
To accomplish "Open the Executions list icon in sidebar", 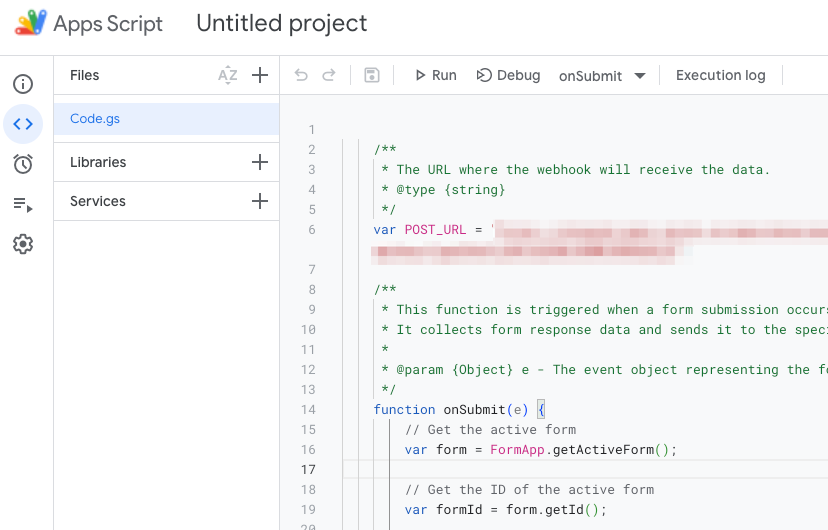I will click(23, 204).
